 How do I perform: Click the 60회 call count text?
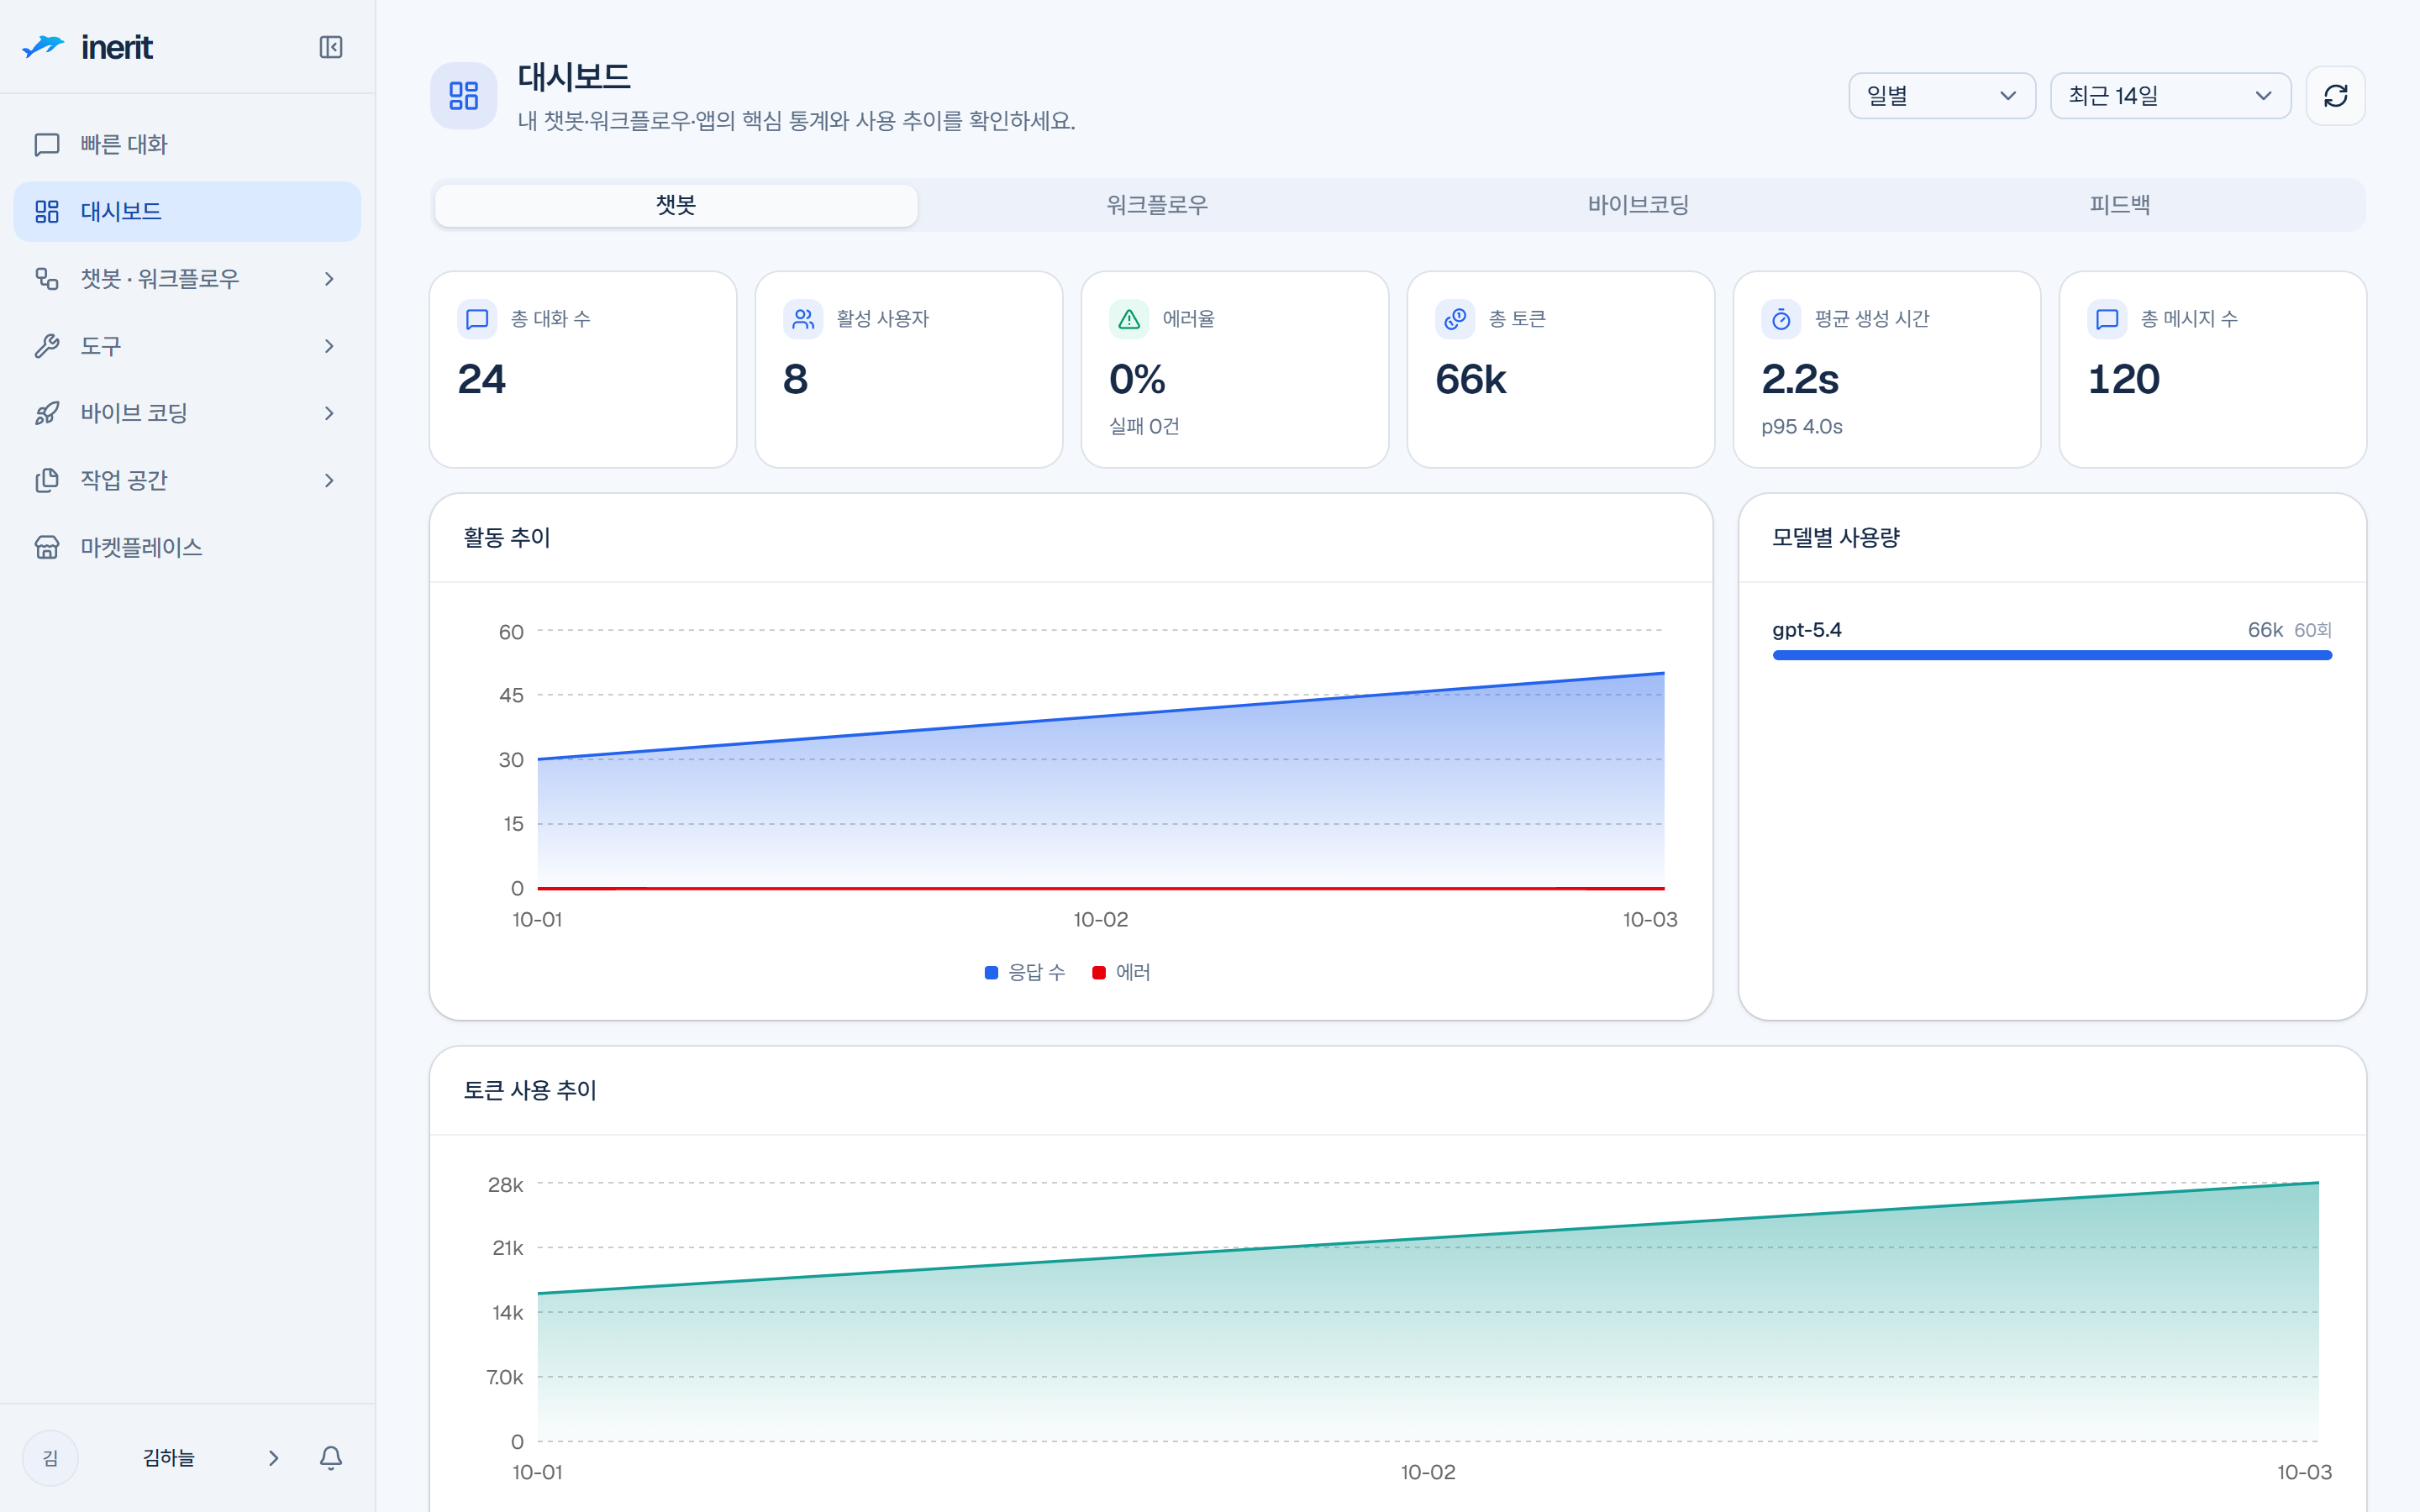coord(2313,630)
